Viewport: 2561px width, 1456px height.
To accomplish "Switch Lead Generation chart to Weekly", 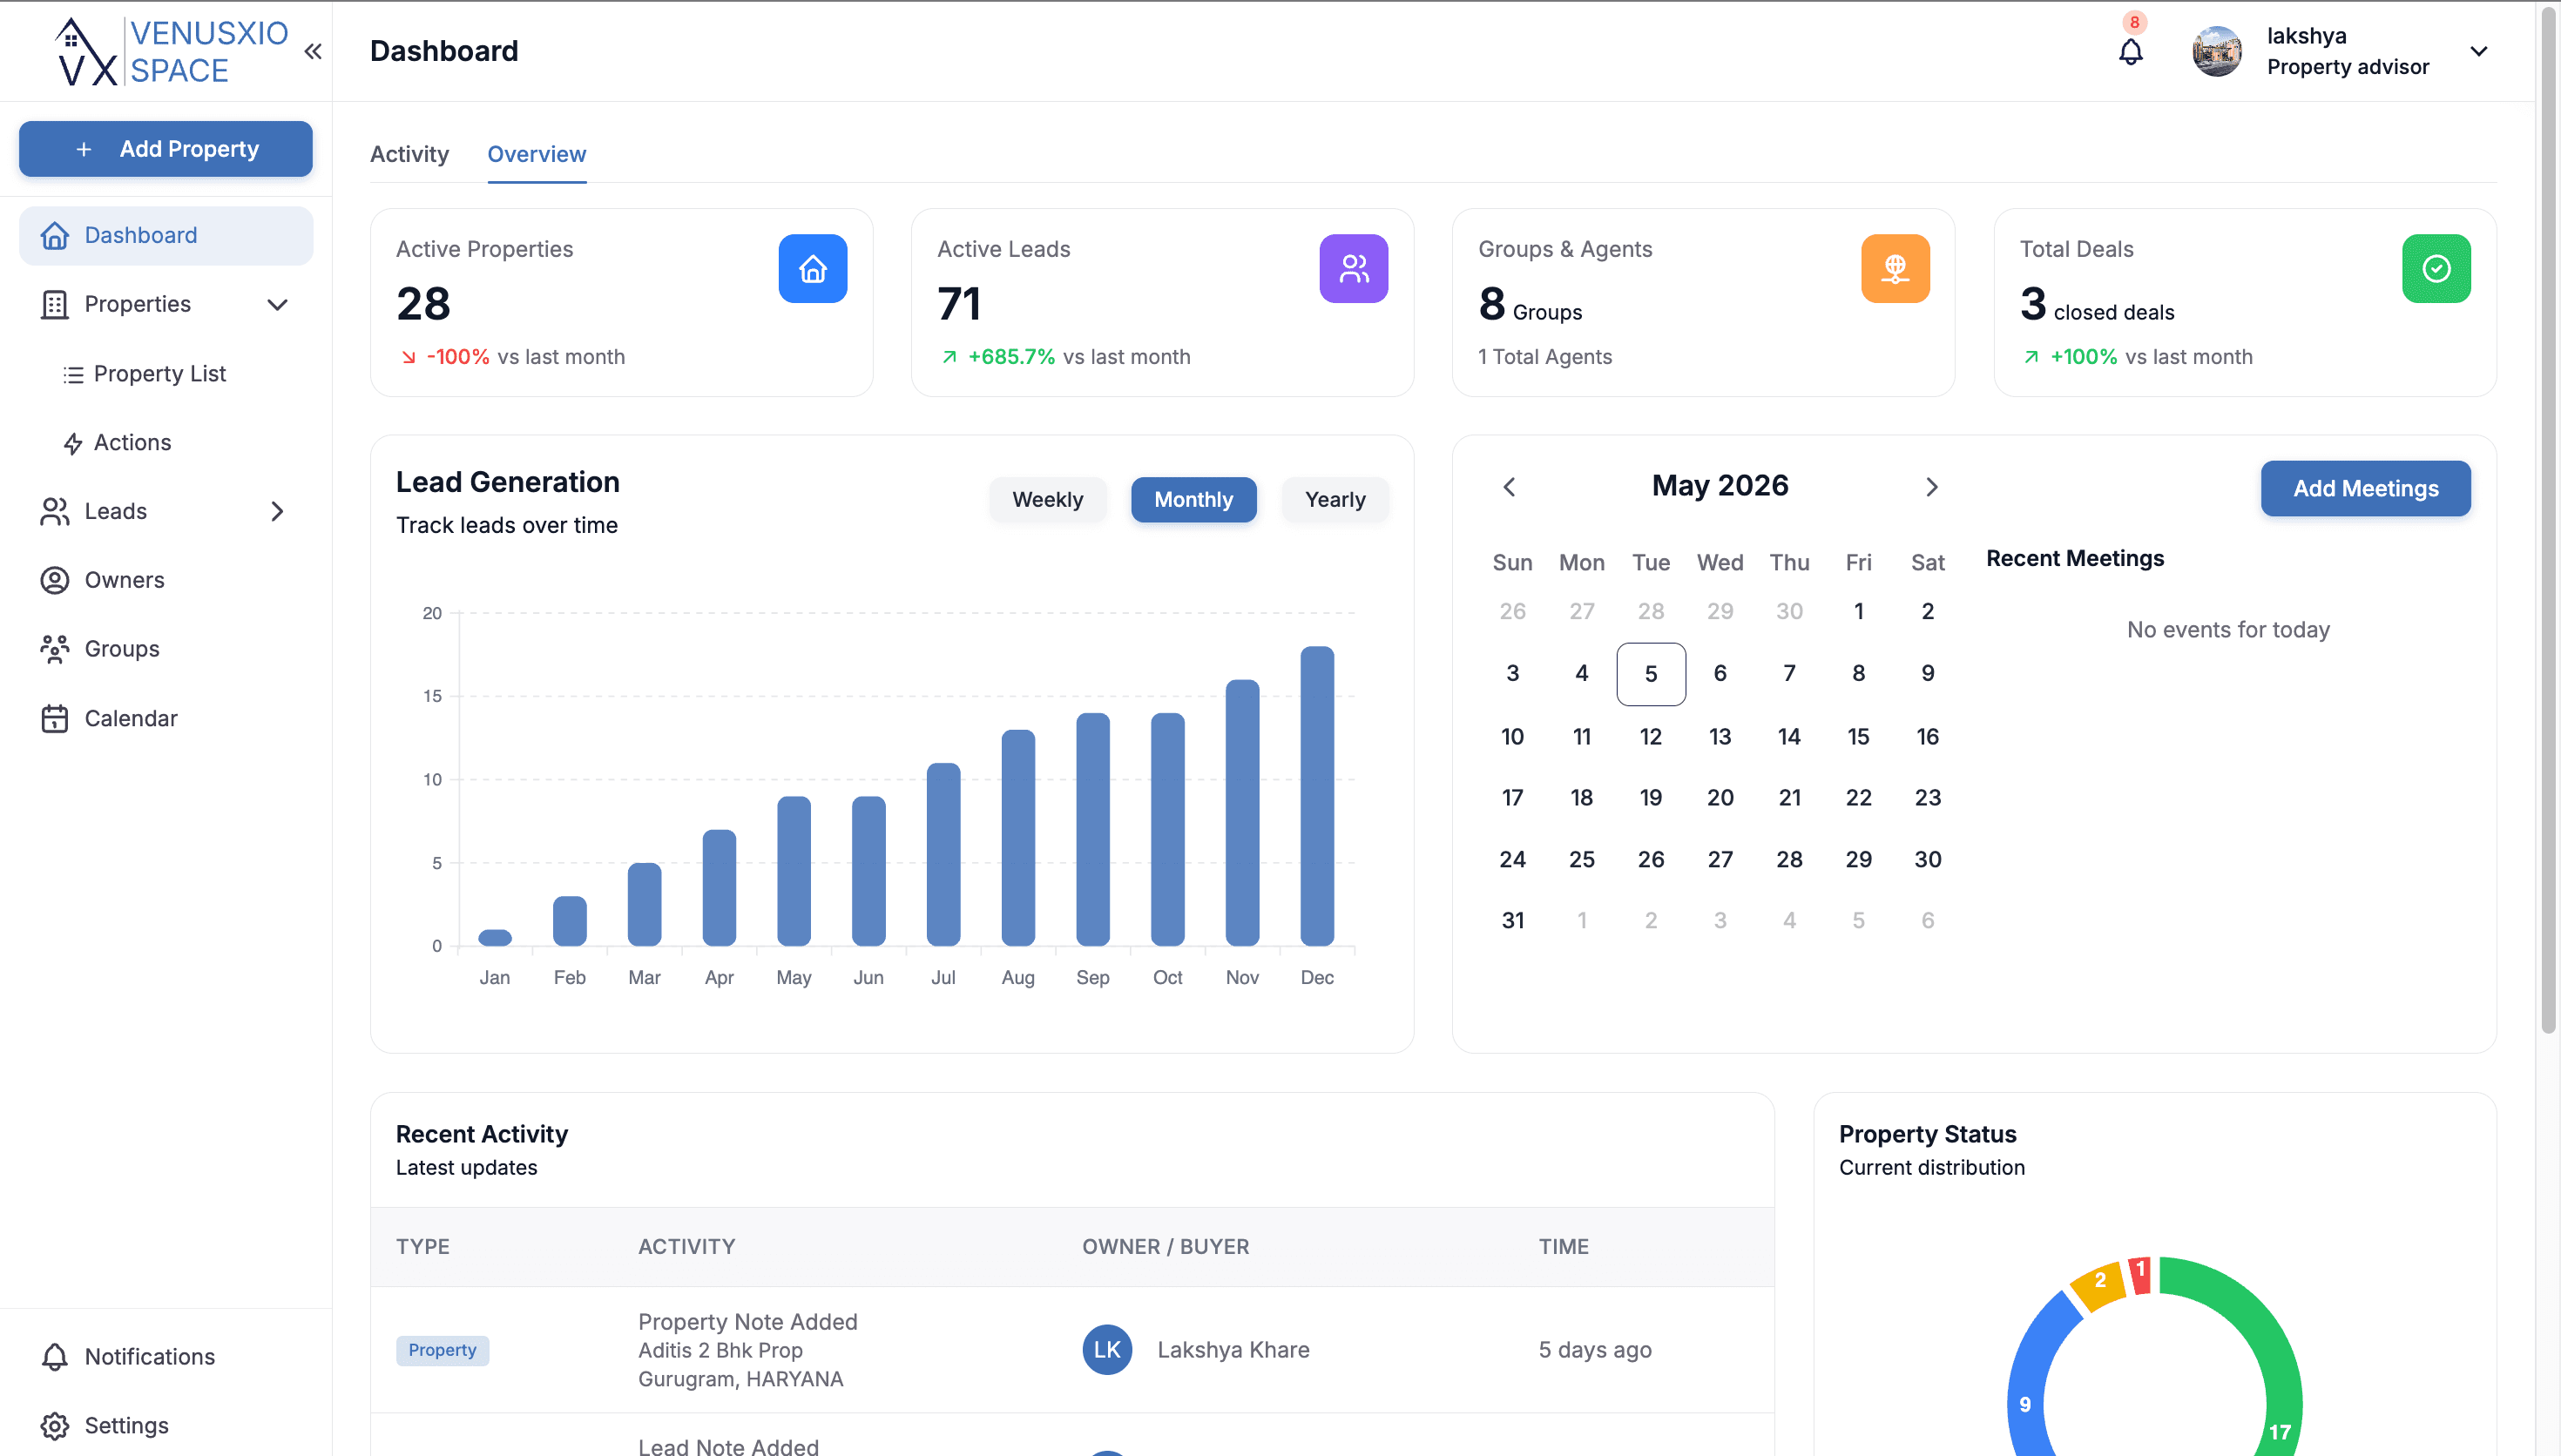I will tap(1047, 499).
